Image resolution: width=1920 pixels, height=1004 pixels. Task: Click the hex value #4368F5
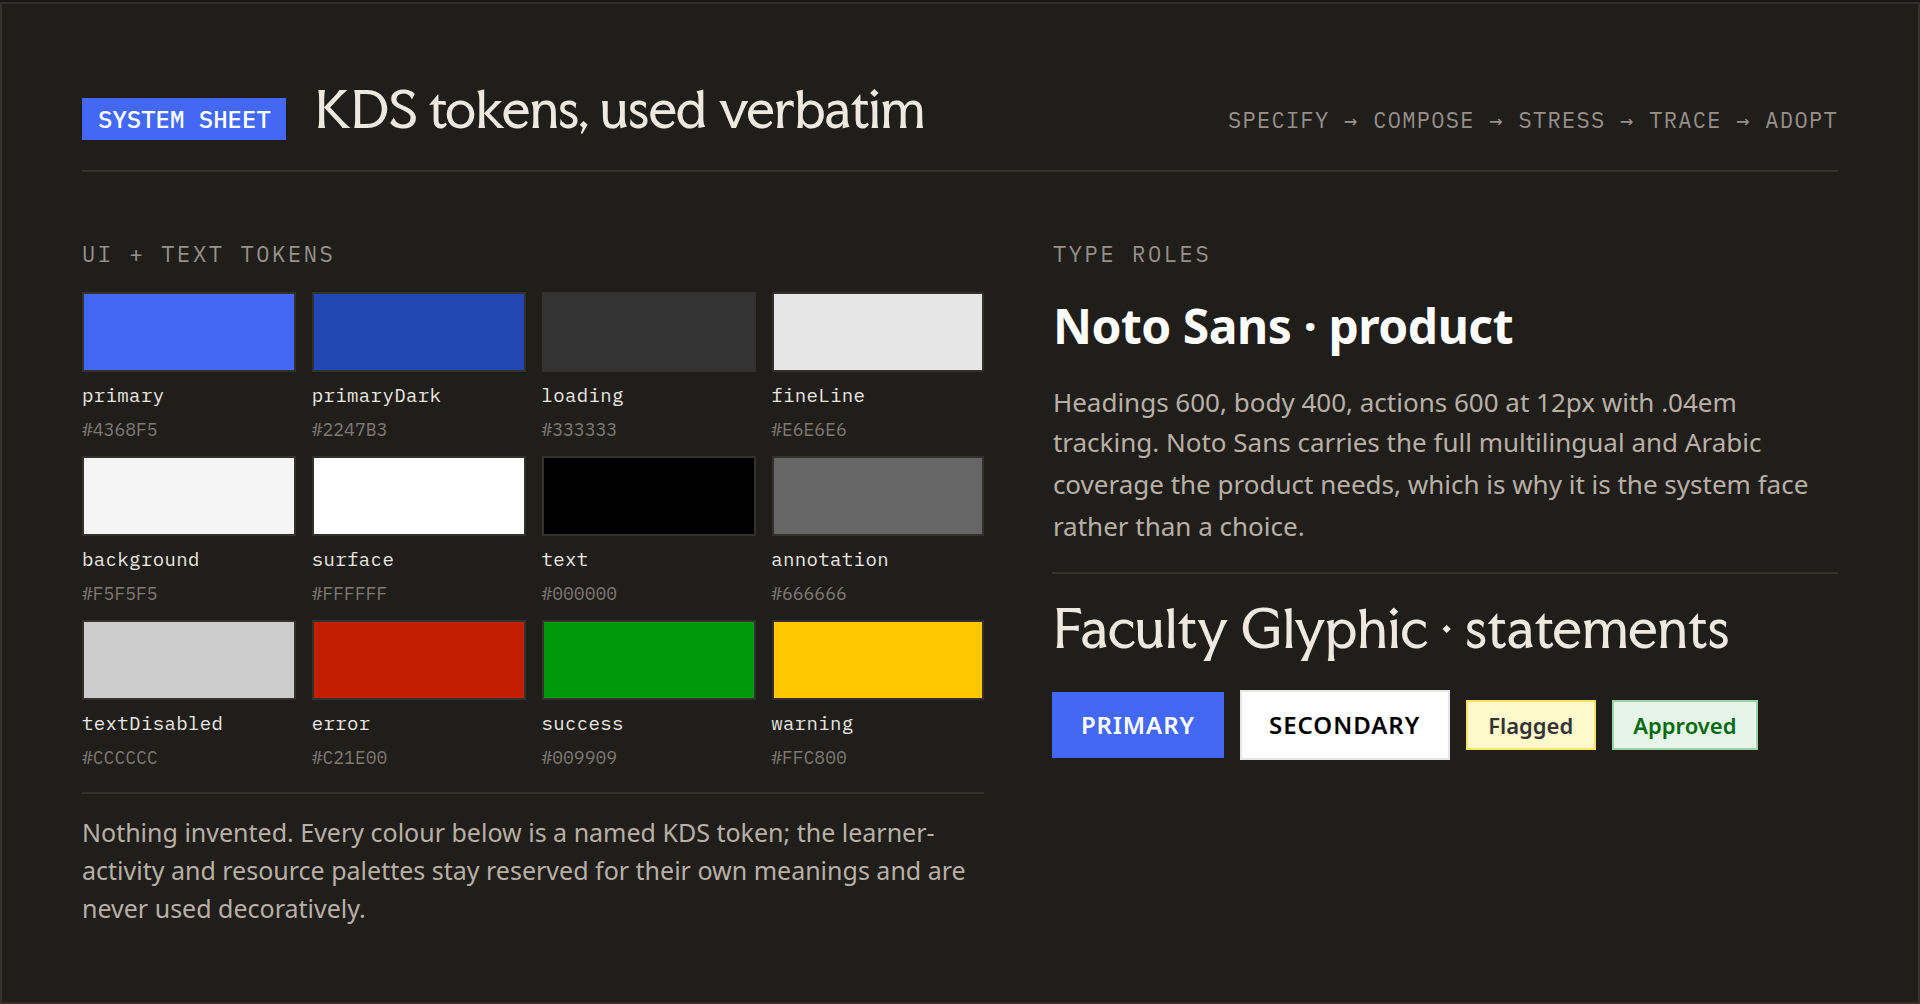[120, 430]
